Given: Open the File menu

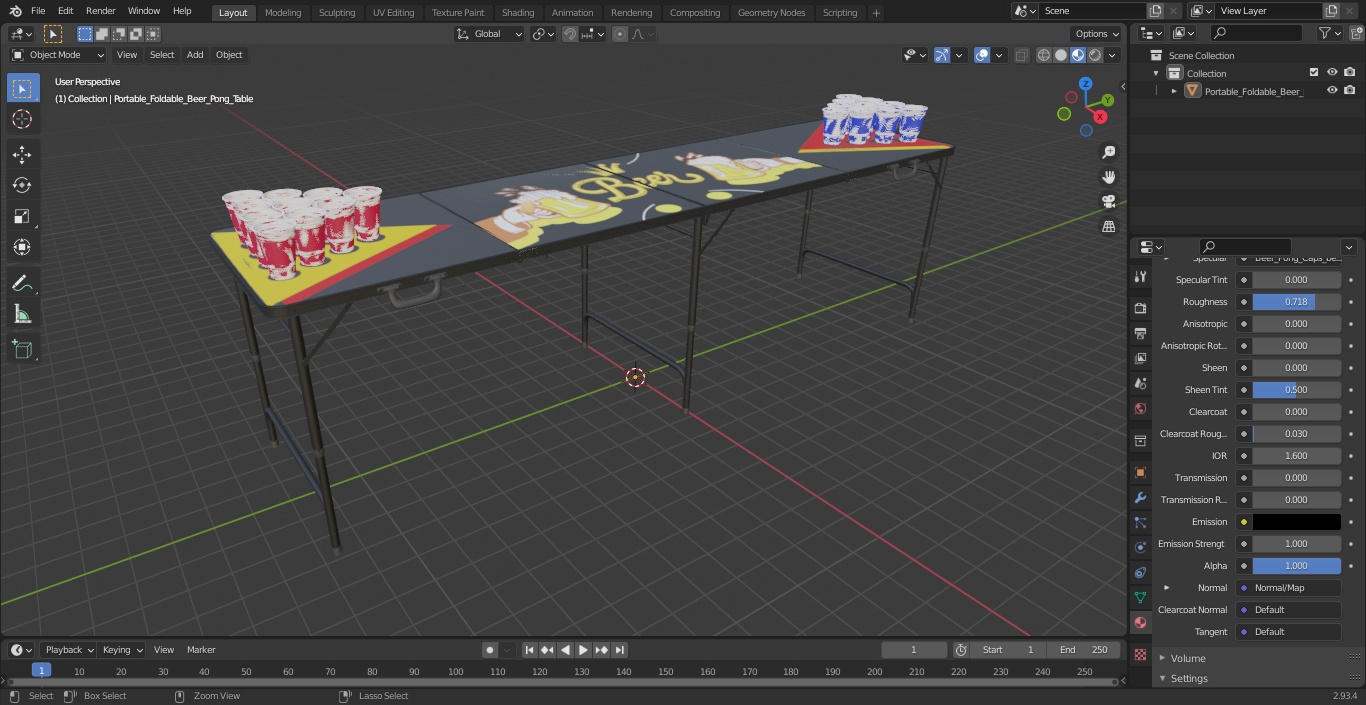Looking at the screenshot, I should 38,11.
